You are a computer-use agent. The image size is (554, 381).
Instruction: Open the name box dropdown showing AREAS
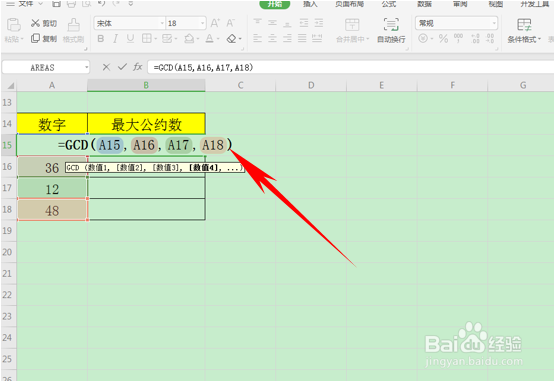(86, 67)
